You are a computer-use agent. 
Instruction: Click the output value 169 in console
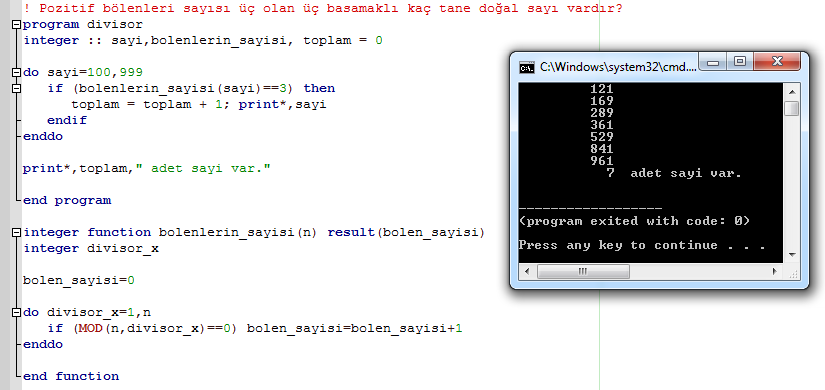602,101
